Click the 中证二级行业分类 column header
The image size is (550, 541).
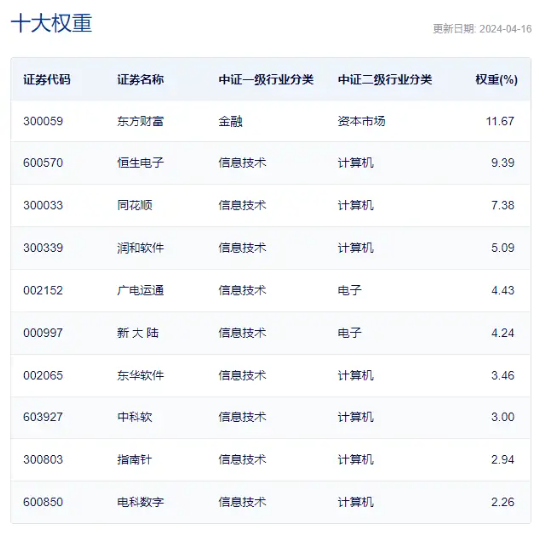(385, 80)
